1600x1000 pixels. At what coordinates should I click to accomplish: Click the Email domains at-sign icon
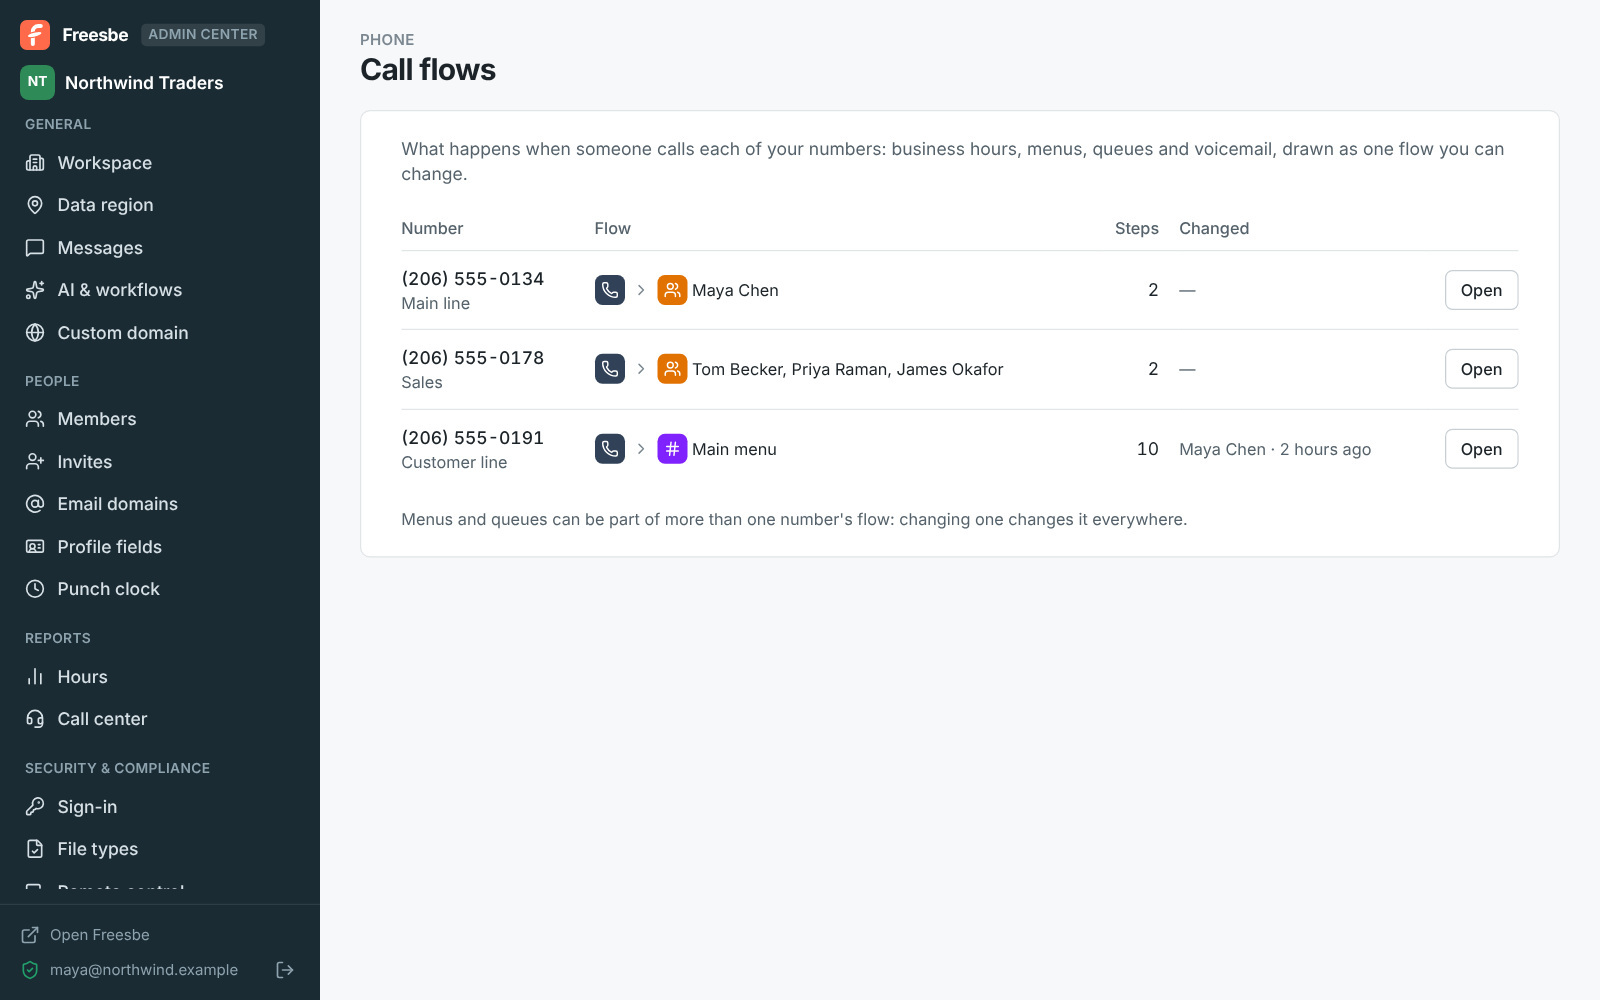coord(35,504)
